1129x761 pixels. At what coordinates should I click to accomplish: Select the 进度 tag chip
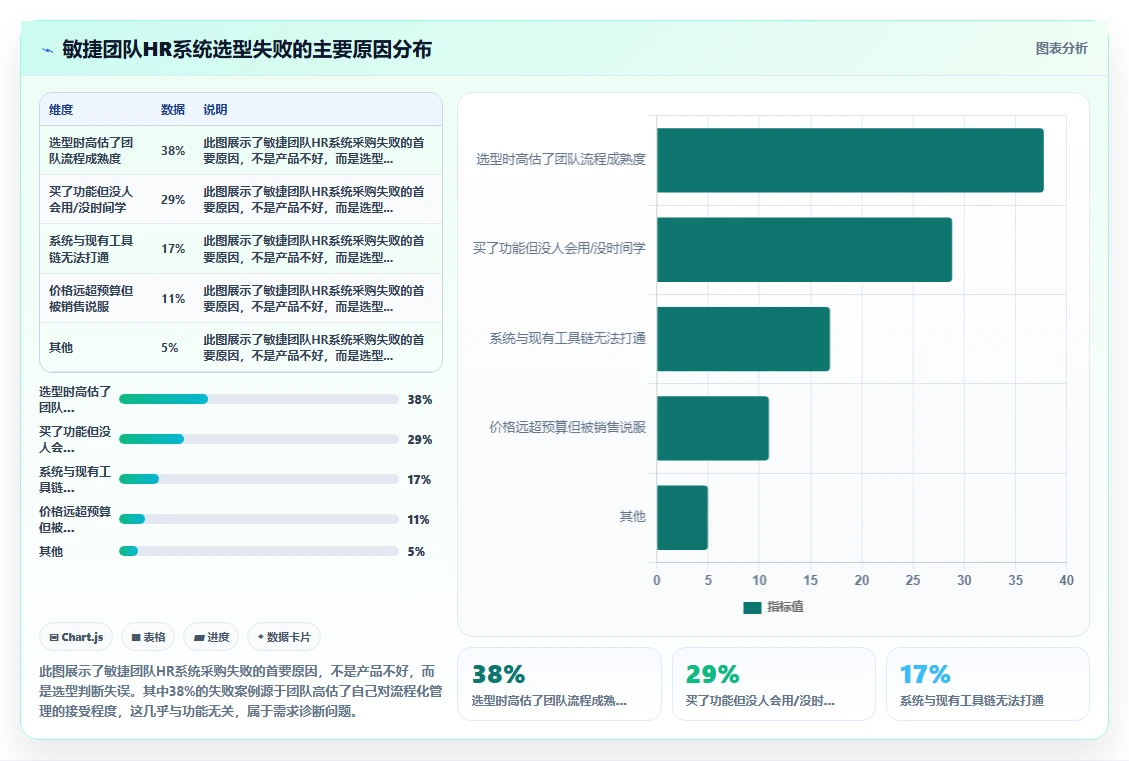pos(212,637)
